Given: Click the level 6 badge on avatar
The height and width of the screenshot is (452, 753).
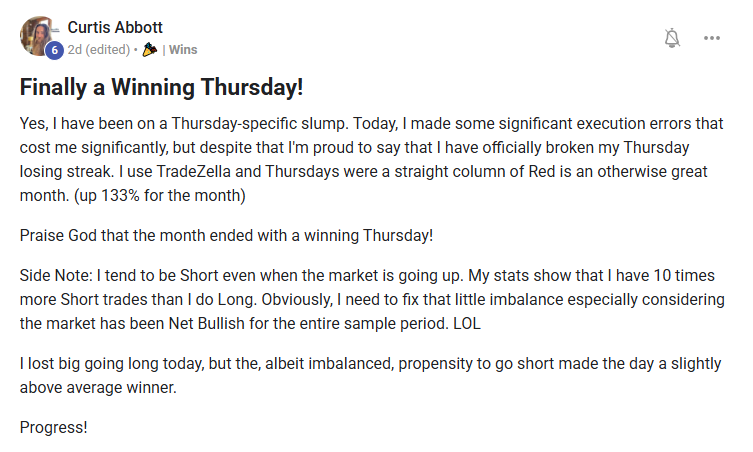Looking at the screenshot, I should tap(54, 50).
